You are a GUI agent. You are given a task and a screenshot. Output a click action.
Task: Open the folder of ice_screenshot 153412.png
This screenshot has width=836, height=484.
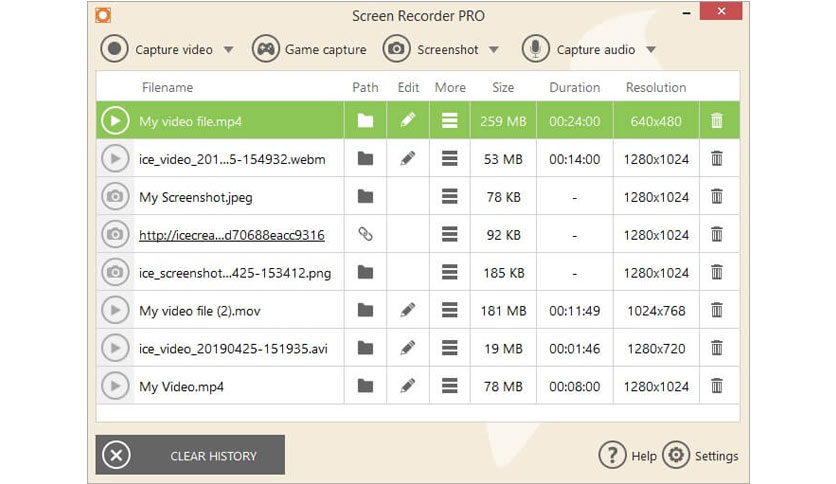[365, 272]
